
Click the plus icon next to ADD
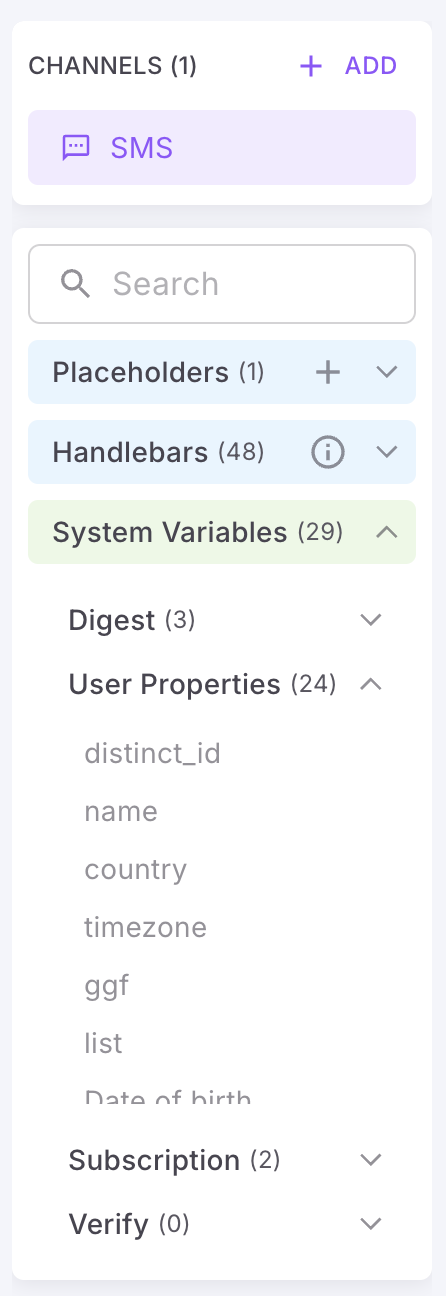[x=311, y=66]
